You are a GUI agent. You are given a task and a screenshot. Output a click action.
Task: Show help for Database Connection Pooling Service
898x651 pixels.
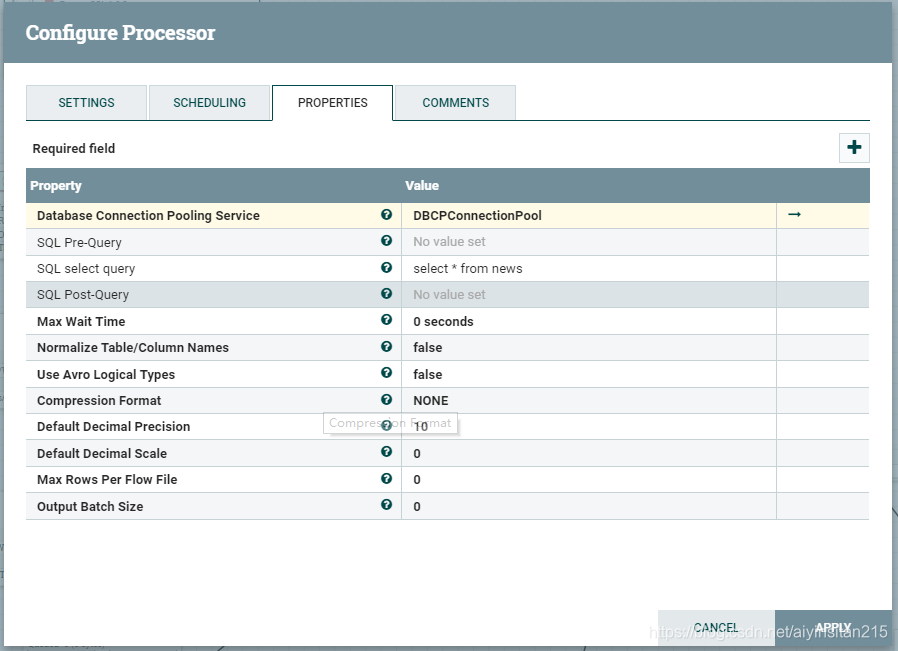coord(387,214)
